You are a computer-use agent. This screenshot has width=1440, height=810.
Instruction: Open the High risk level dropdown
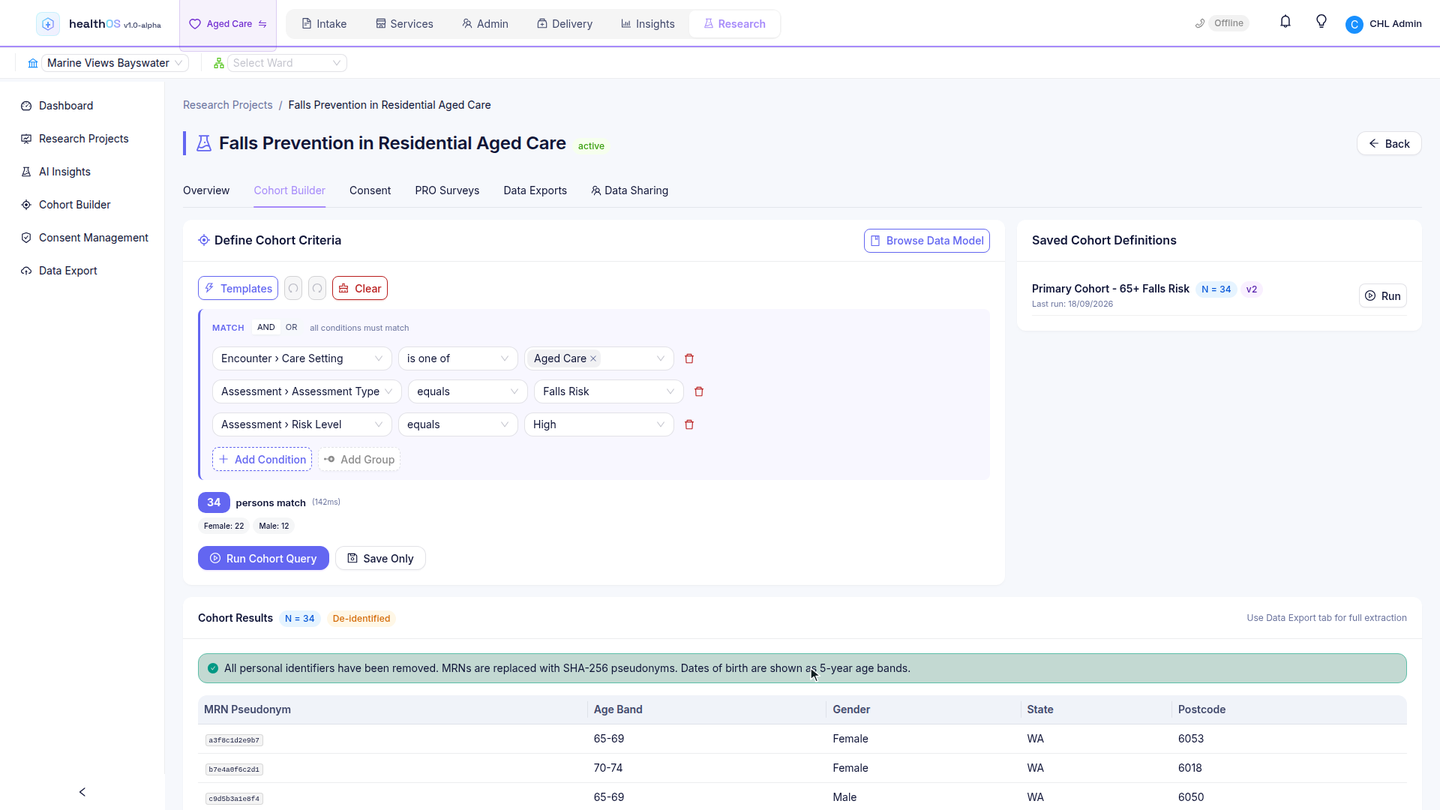pos(598,424)
